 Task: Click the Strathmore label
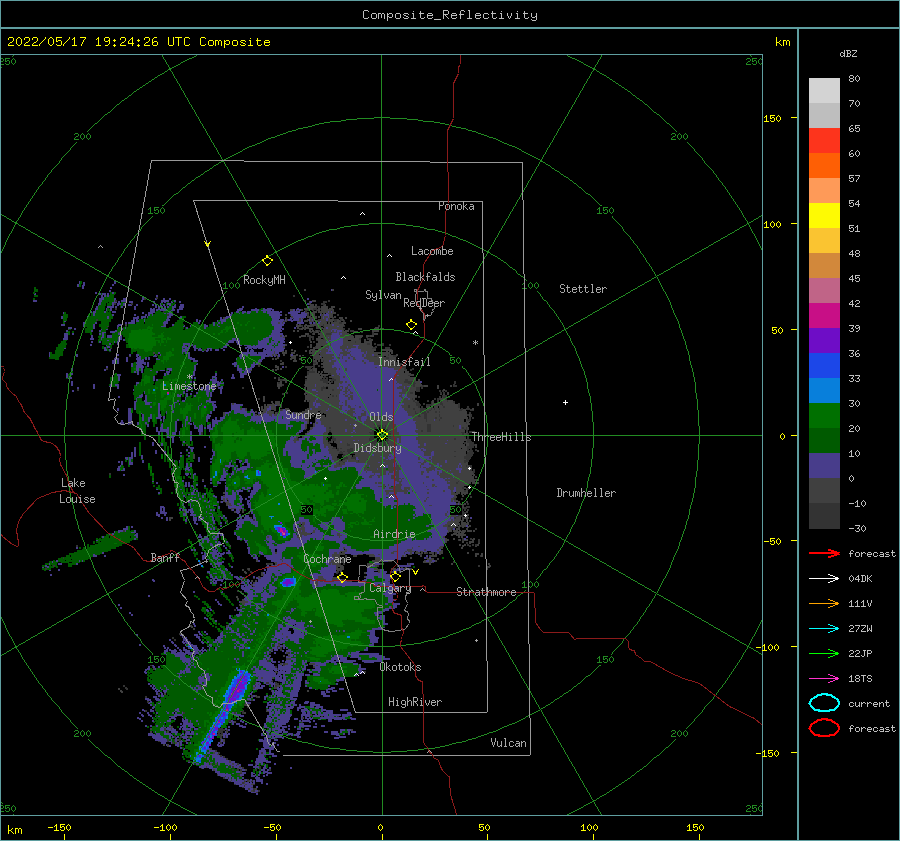click(486, 592)
